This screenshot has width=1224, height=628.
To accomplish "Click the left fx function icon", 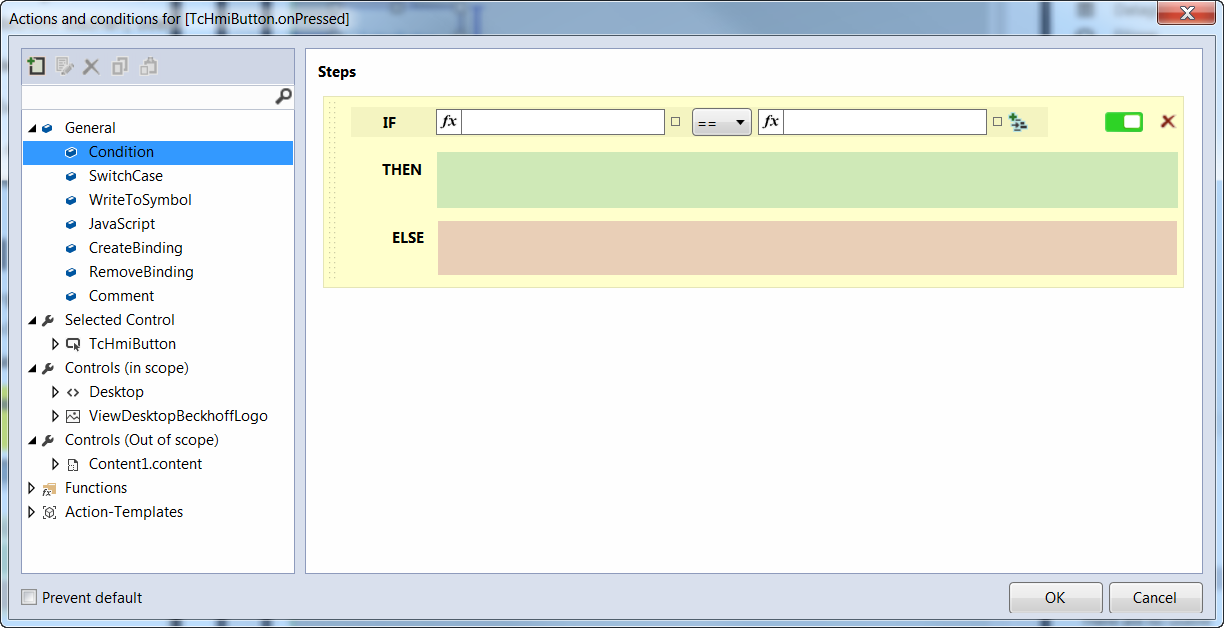I will tap(449, 122).
